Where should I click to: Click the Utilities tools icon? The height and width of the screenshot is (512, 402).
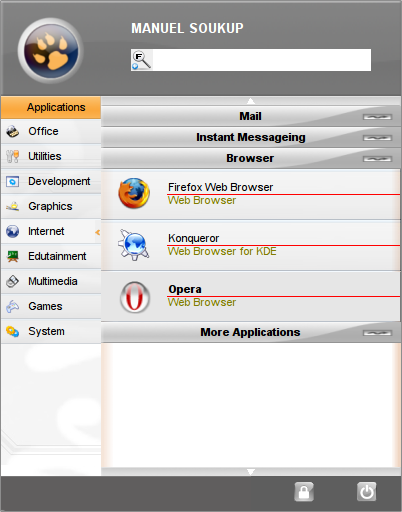click(13, 156)
